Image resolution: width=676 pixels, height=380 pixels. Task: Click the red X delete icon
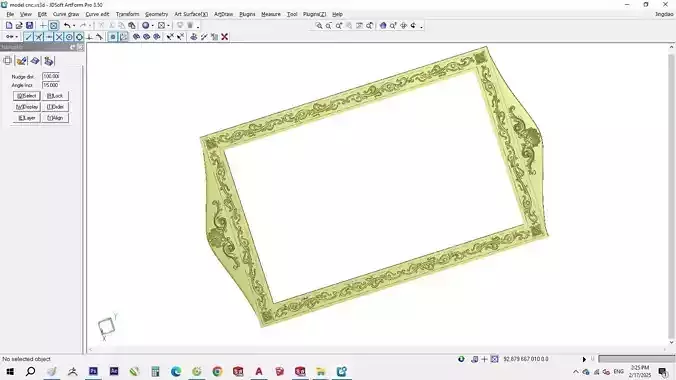[x=225, y=37]
